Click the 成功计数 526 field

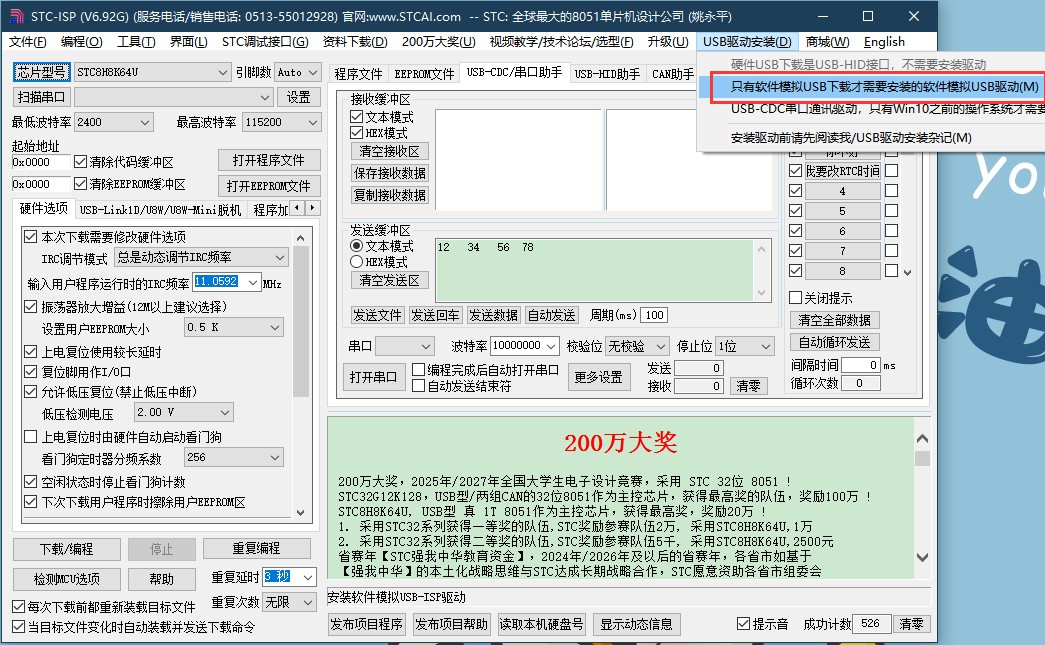click(870, 624)
